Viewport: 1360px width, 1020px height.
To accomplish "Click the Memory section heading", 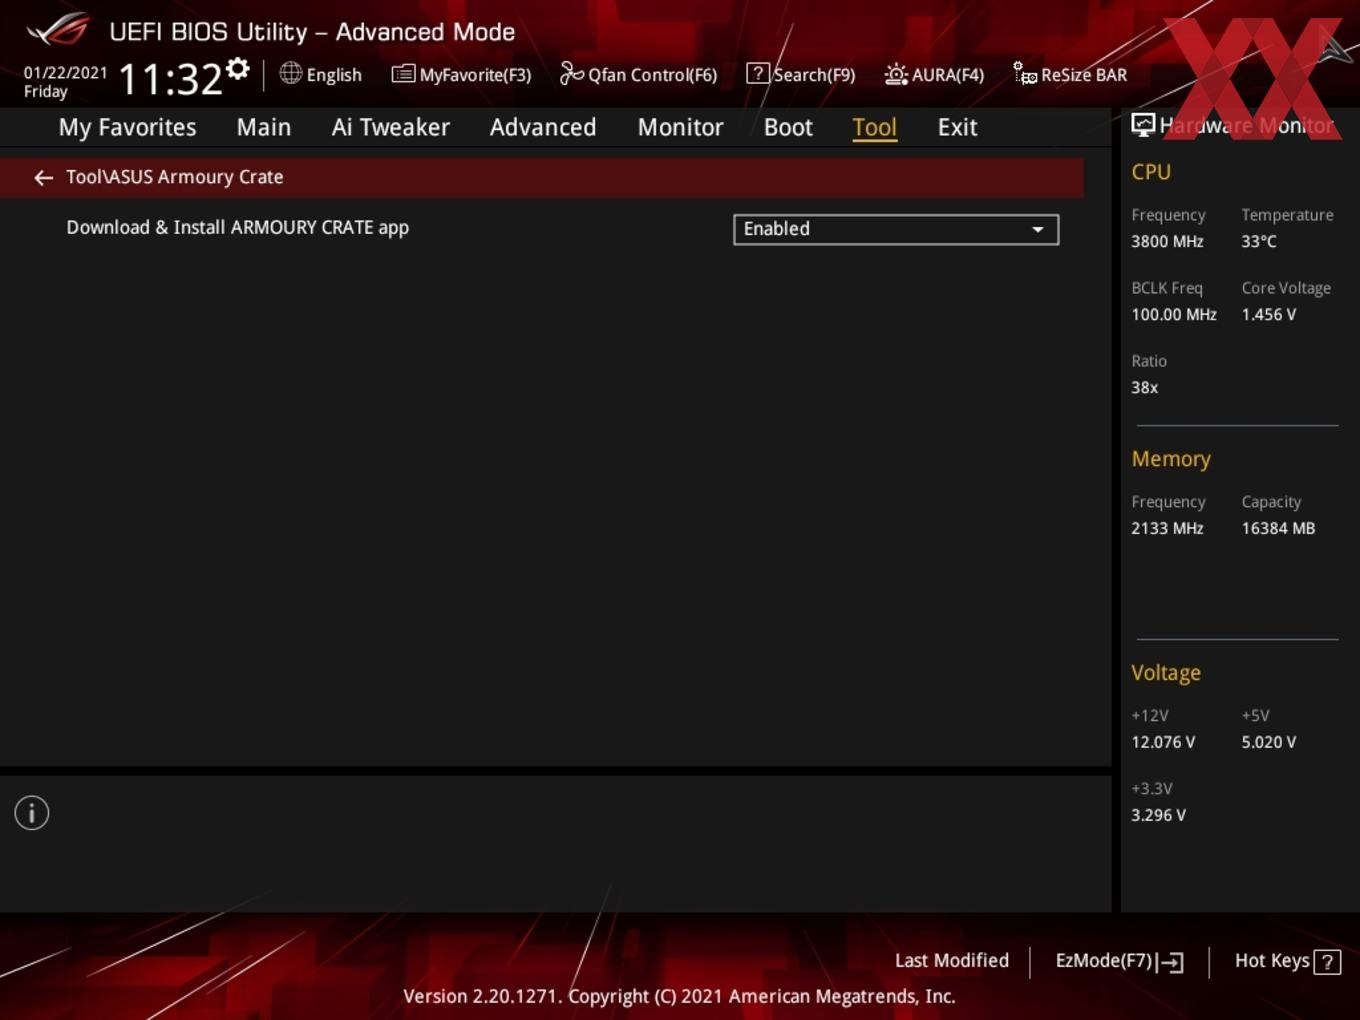I will 1171,459.
